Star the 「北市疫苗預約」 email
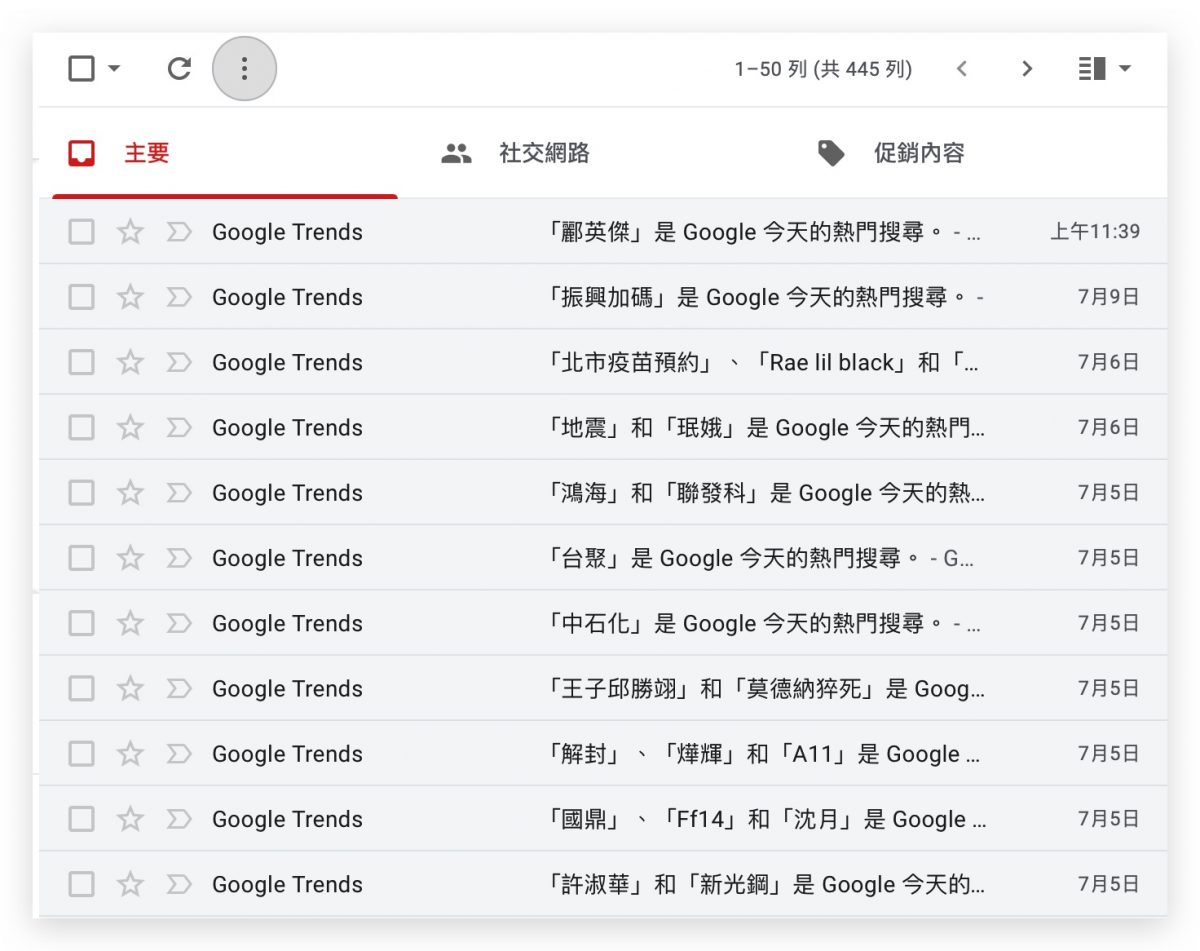This screenshot has height=951, width=1200. pyautogui.click(x=130, y=362)
